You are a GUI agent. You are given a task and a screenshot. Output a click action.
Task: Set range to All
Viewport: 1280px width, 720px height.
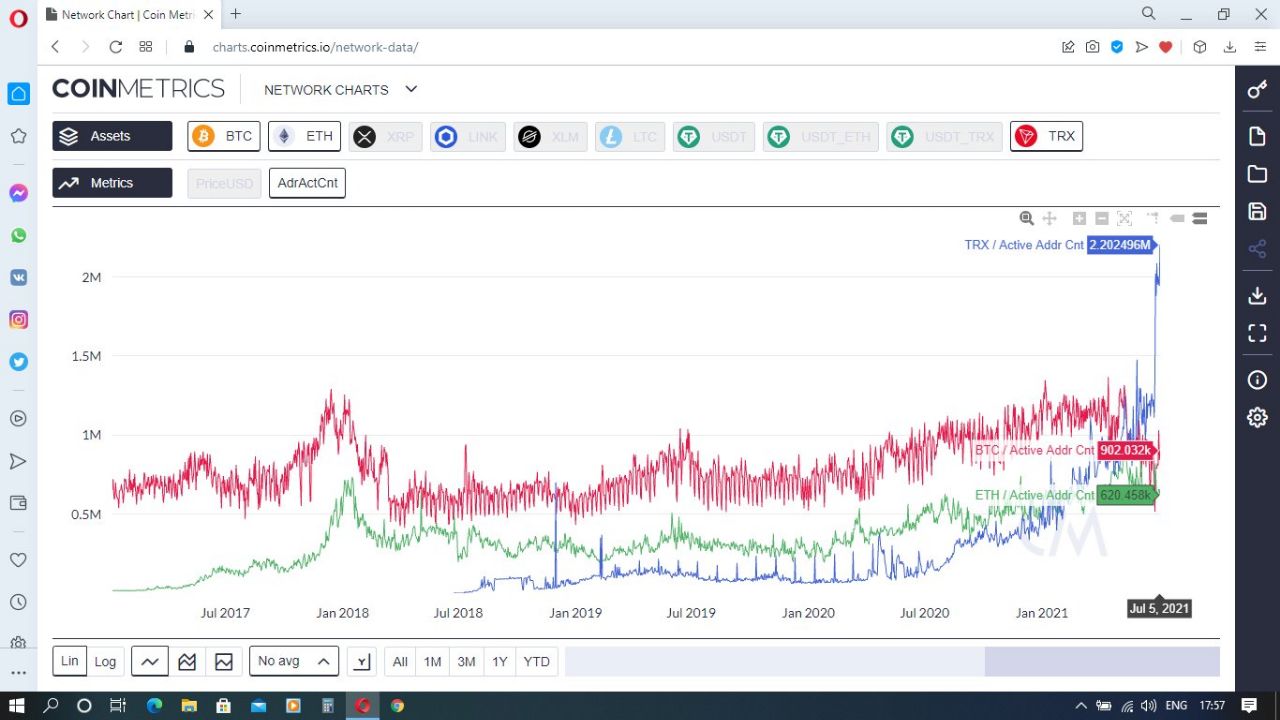[400, 661]
